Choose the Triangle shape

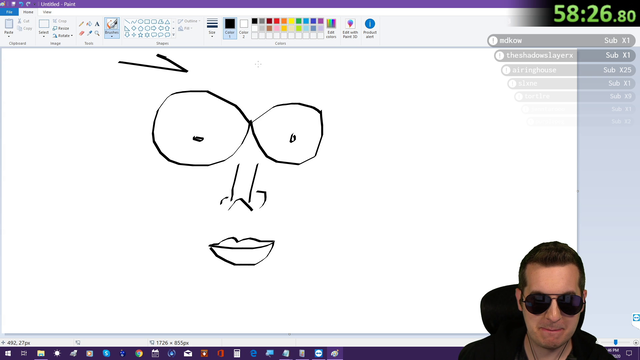167,22
